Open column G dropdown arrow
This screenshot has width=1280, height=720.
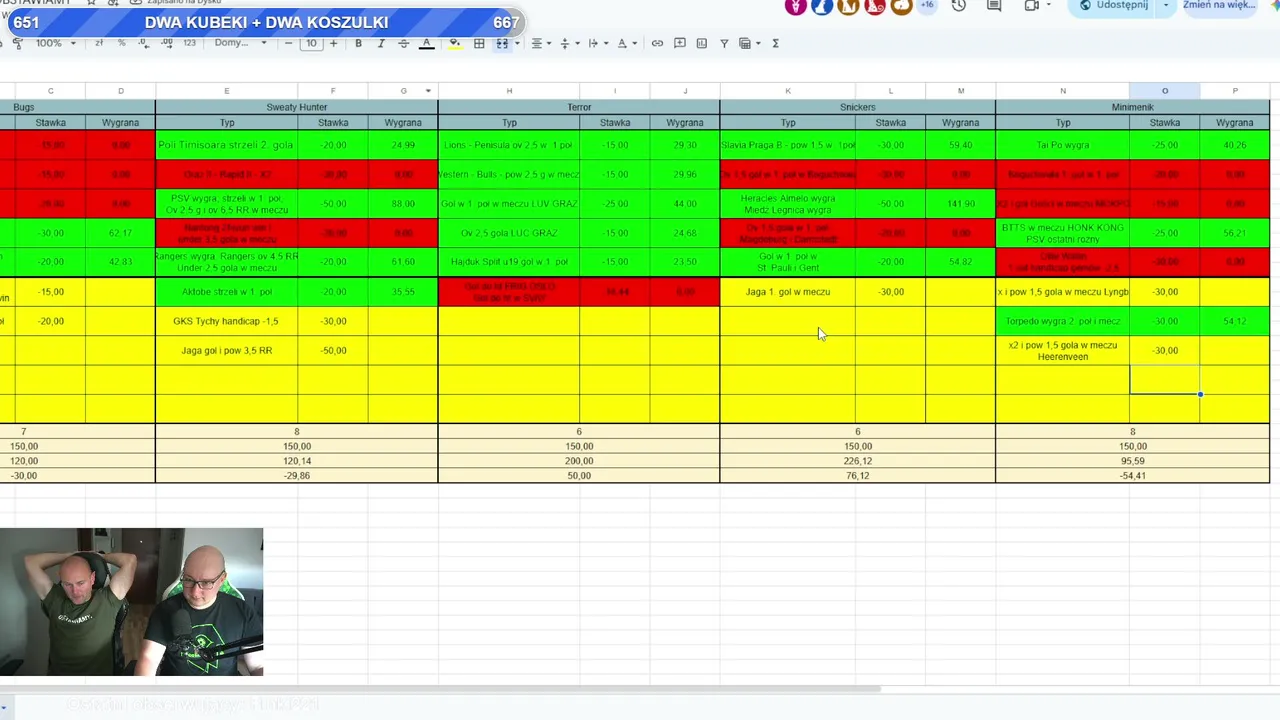coord(428,91)
